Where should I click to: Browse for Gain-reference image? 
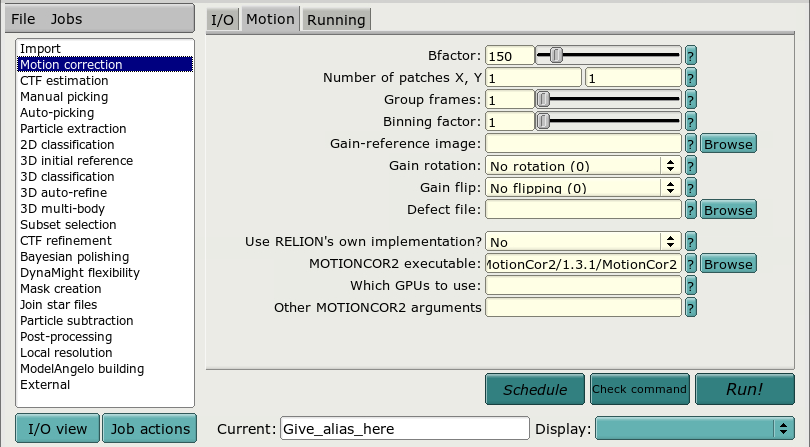728,144
